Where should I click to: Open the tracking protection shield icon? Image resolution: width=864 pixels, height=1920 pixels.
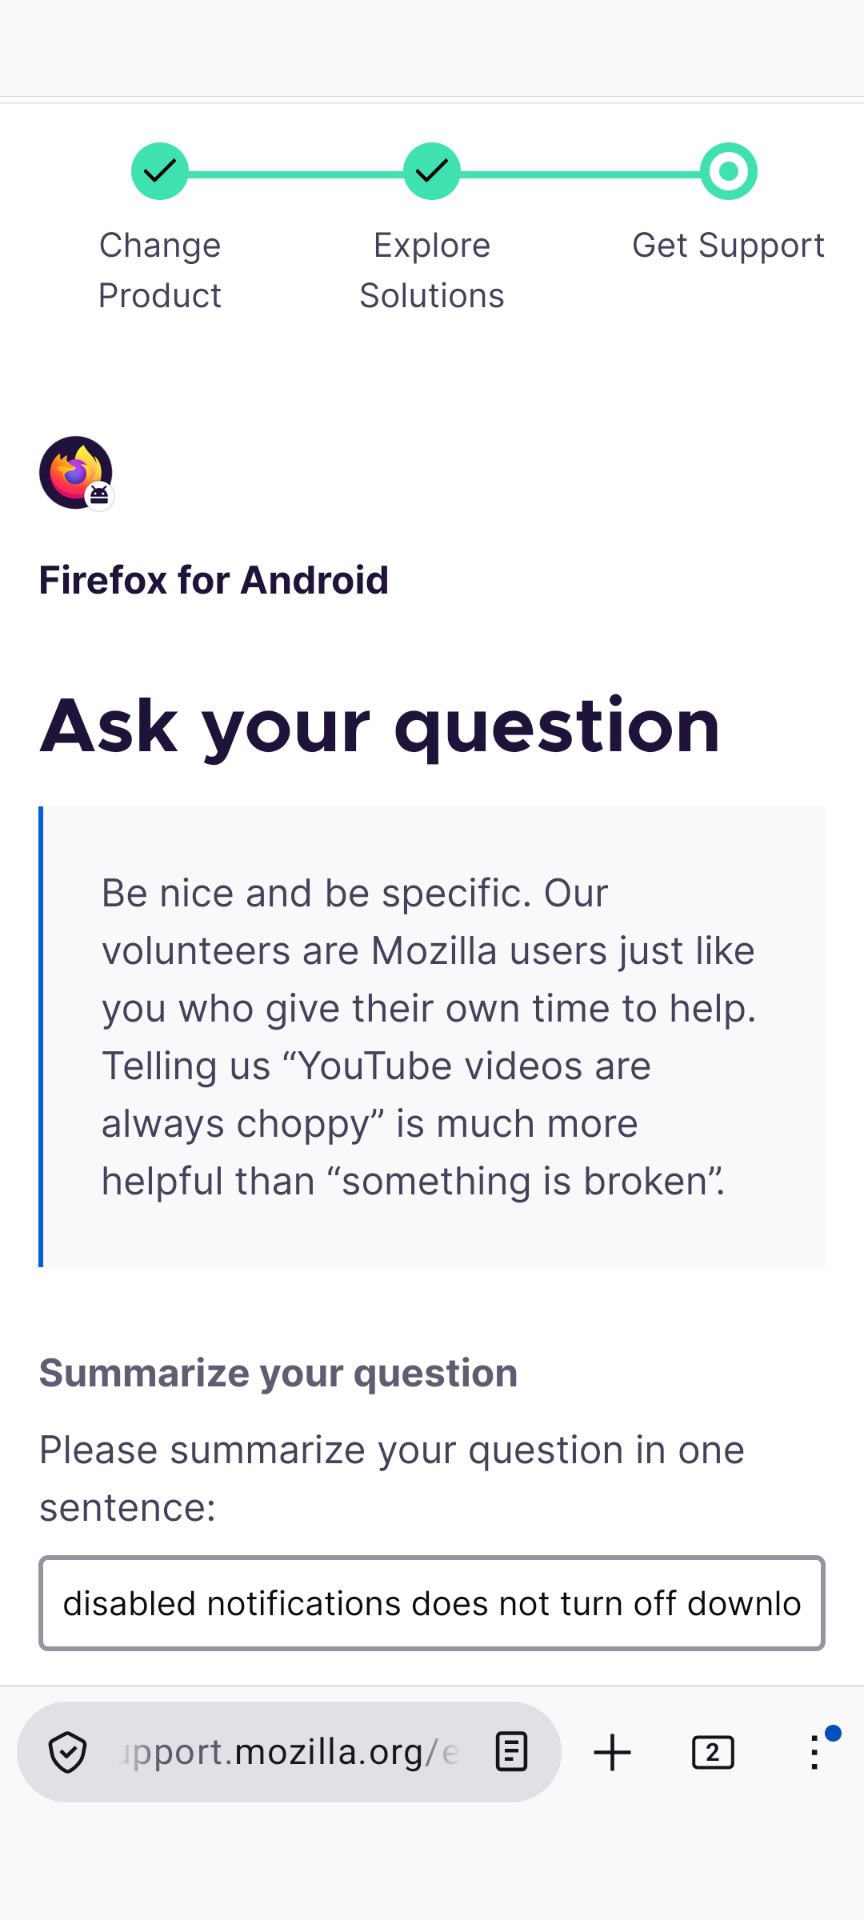(68, 1752)
